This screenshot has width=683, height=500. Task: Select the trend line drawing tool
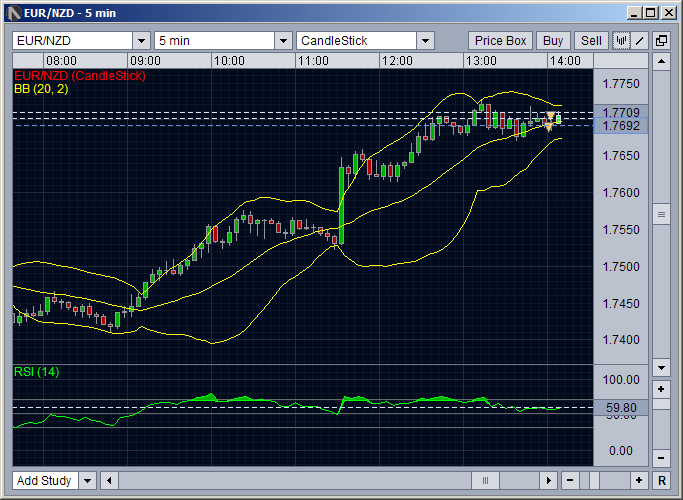click(x=639, y=41)
